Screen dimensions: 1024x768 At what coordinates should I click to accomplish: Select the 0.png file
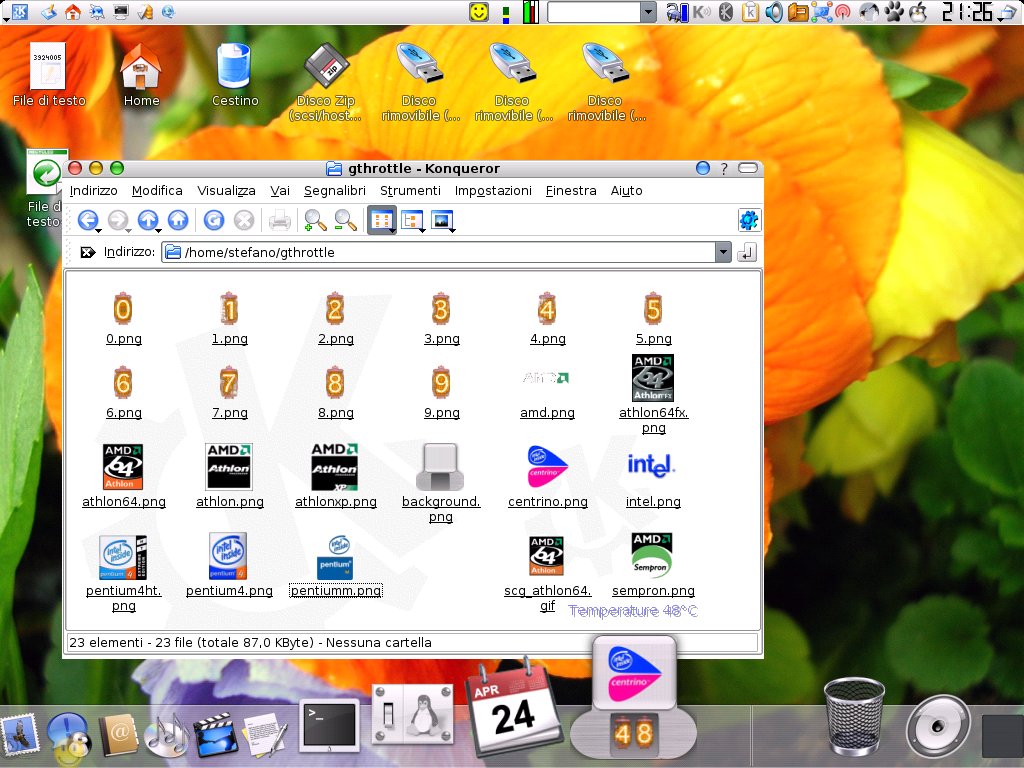click(123, 310)
